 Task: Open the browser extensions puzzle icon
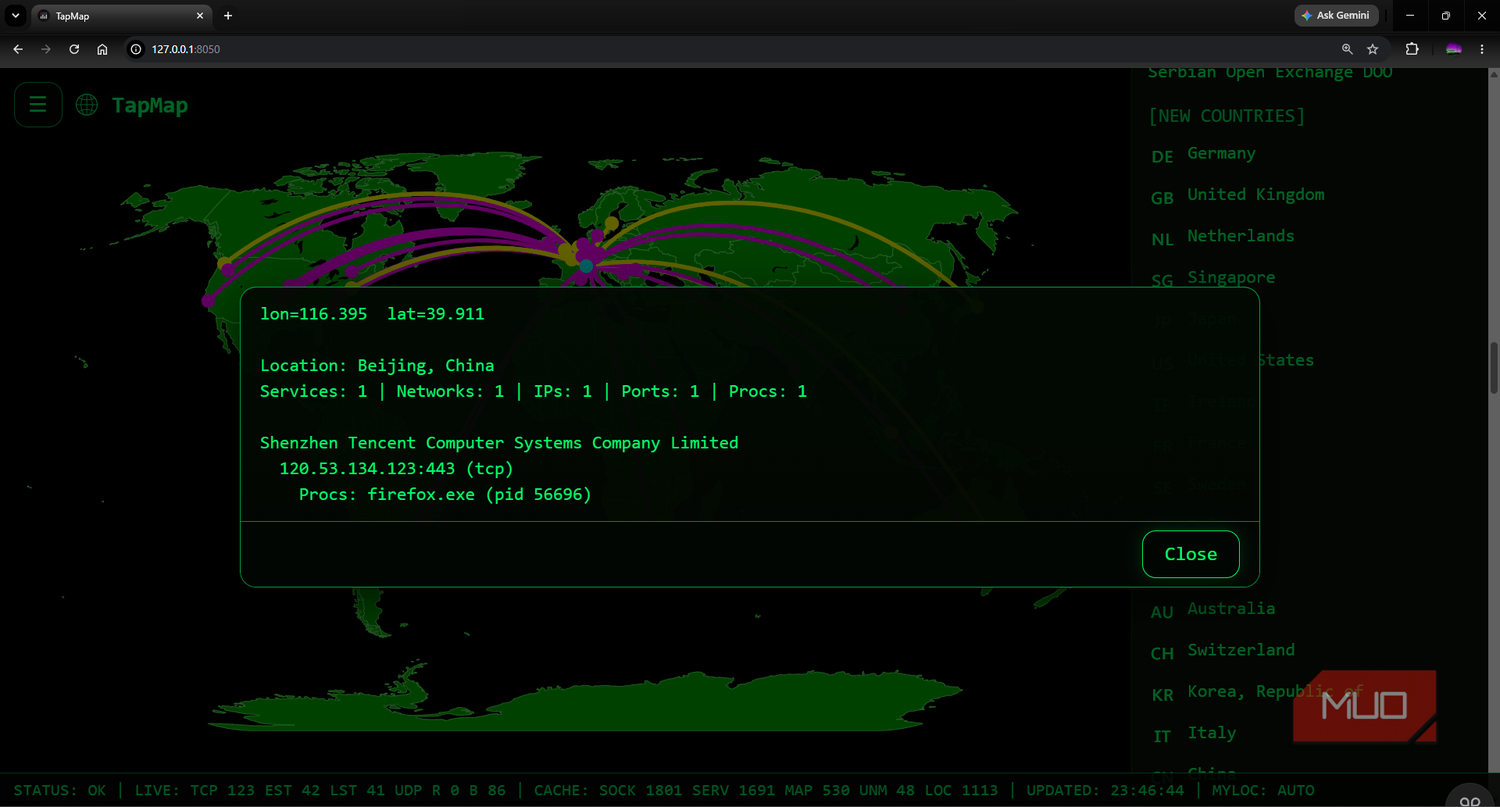coord(1412,49)
